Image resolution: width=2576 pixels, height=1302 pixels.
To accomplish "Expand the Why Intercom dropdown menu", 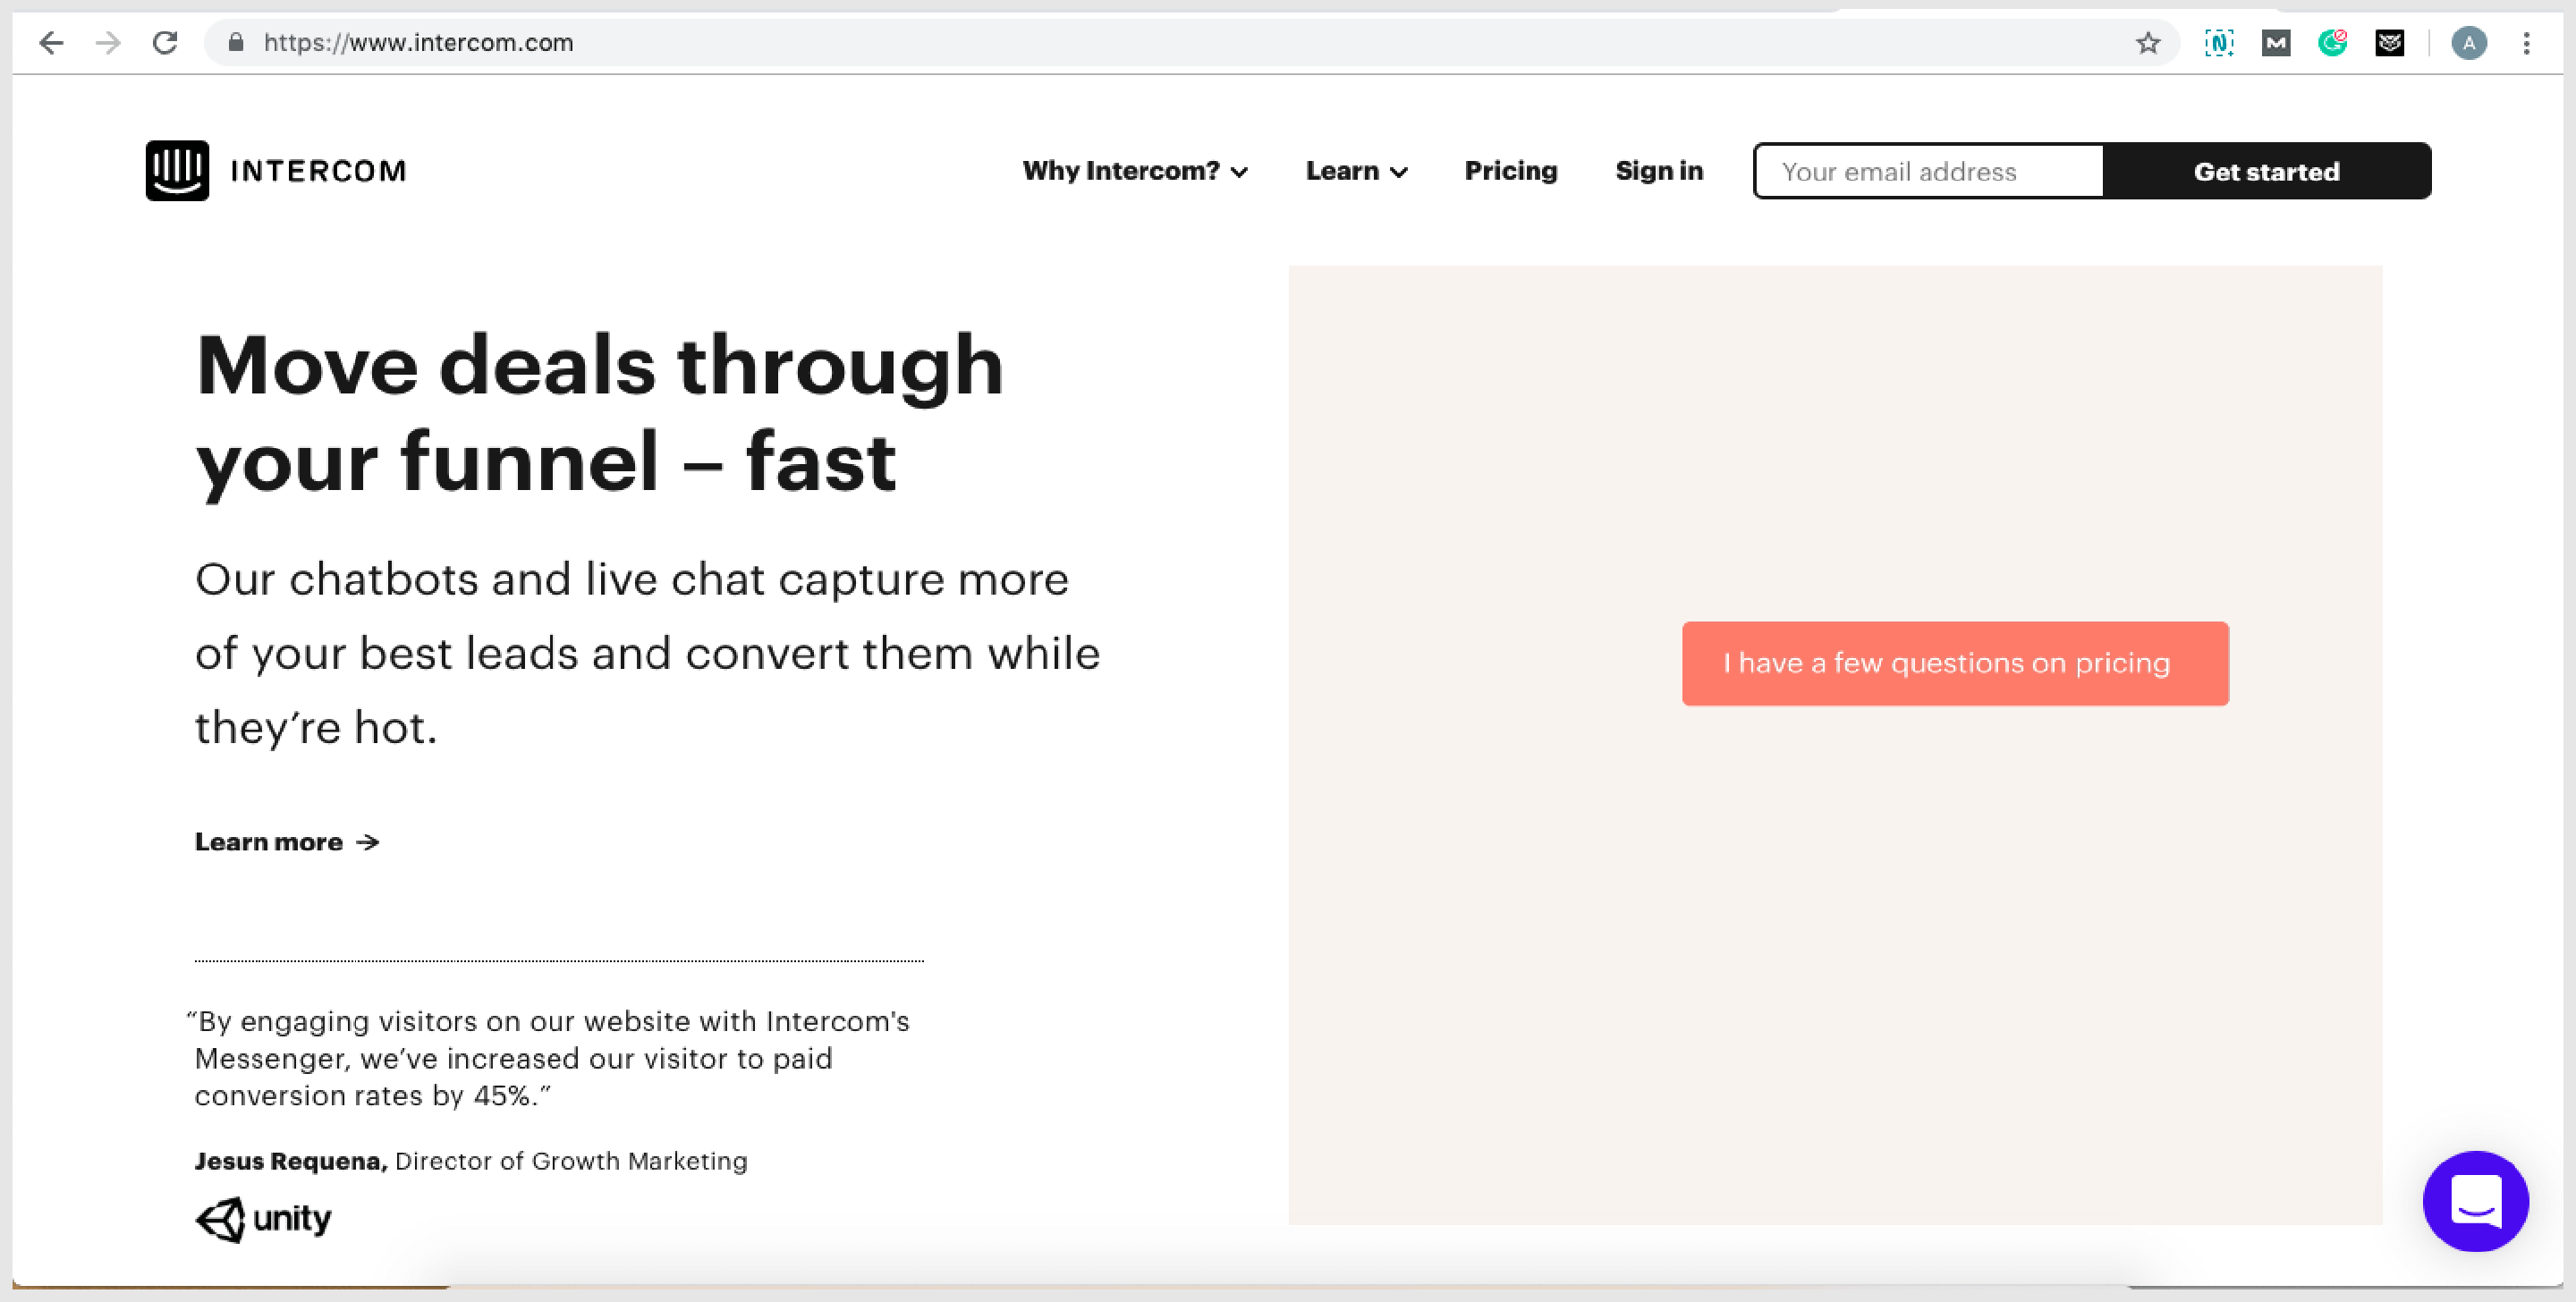I will coord(1138,171).
